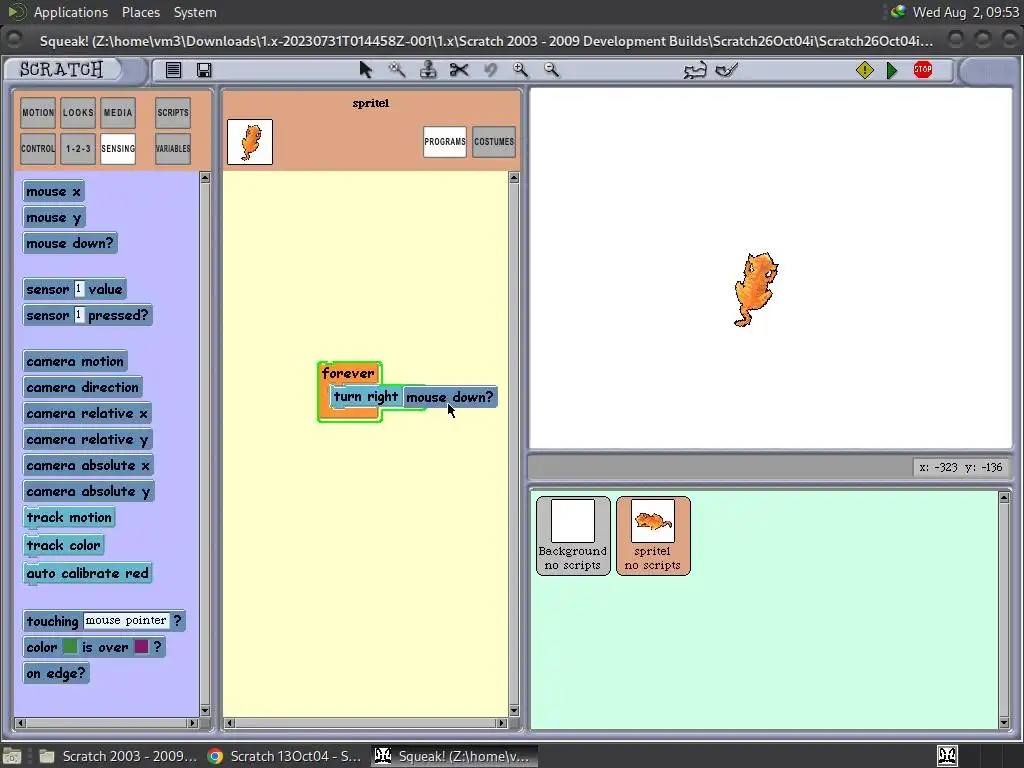This screenshot has height=768, width=1024.
Task: Switch to the PROGRAMS tab
Action: pos(445,142)
